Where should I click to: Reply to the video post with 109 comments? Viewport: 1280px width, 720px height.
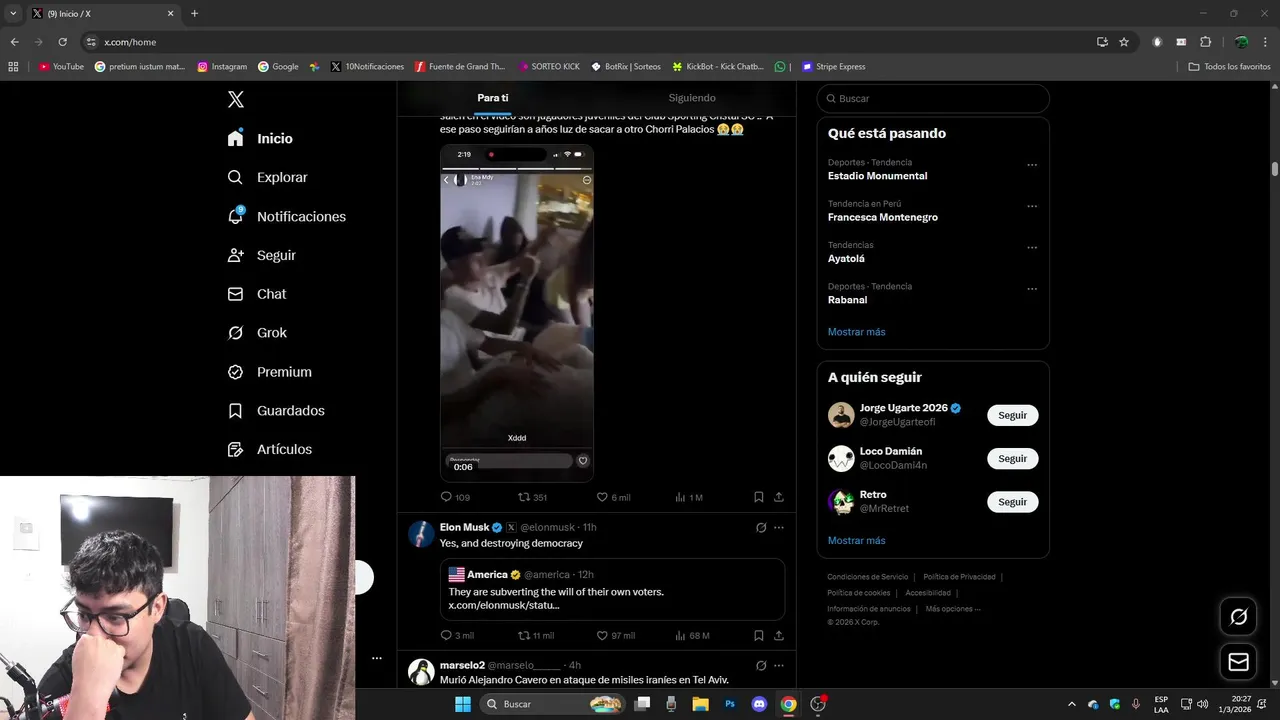(455, 497)
